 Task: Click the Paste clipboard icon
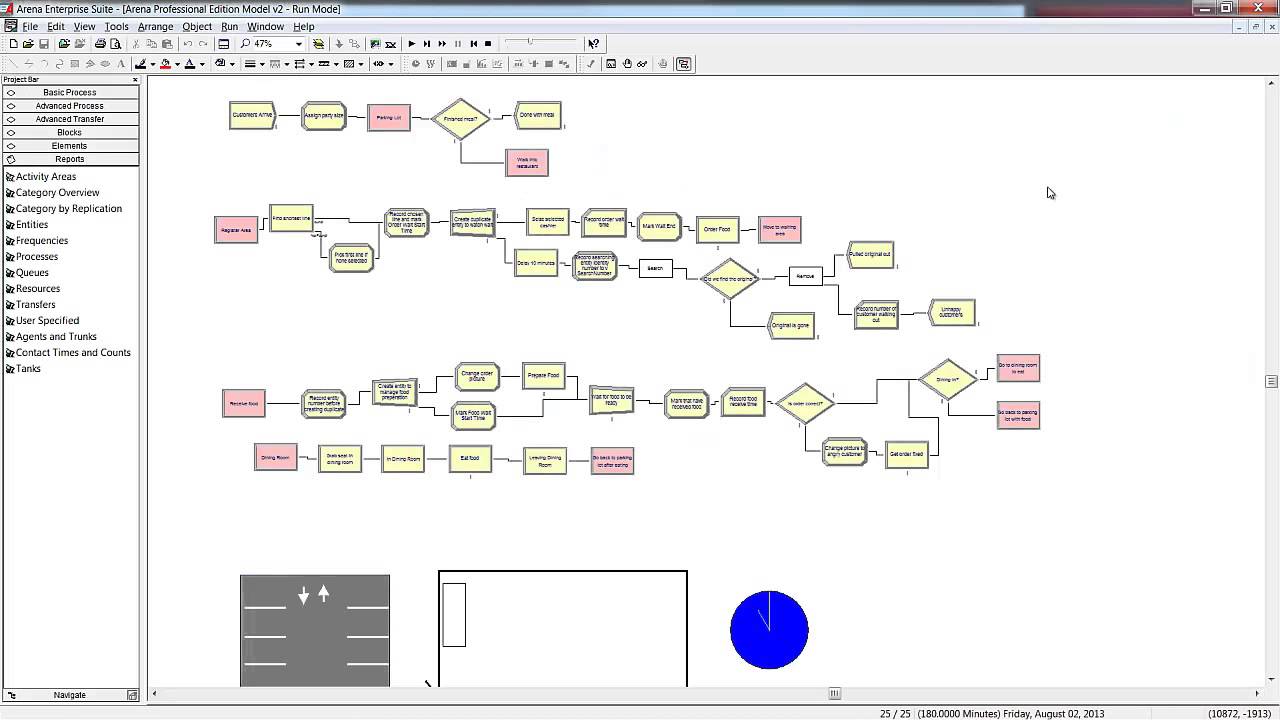click(167, 44)
